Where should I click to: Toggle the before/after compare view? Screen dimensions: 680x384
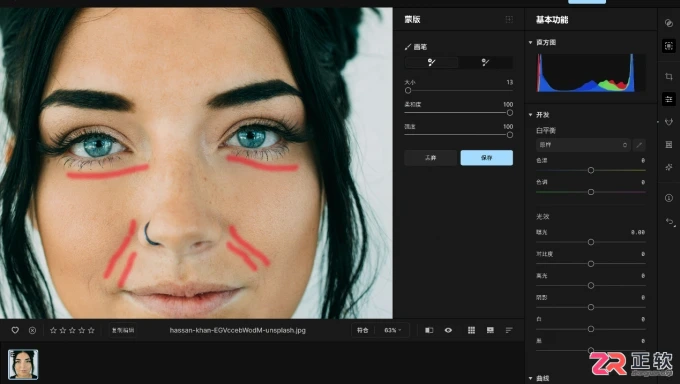(429, 330)
